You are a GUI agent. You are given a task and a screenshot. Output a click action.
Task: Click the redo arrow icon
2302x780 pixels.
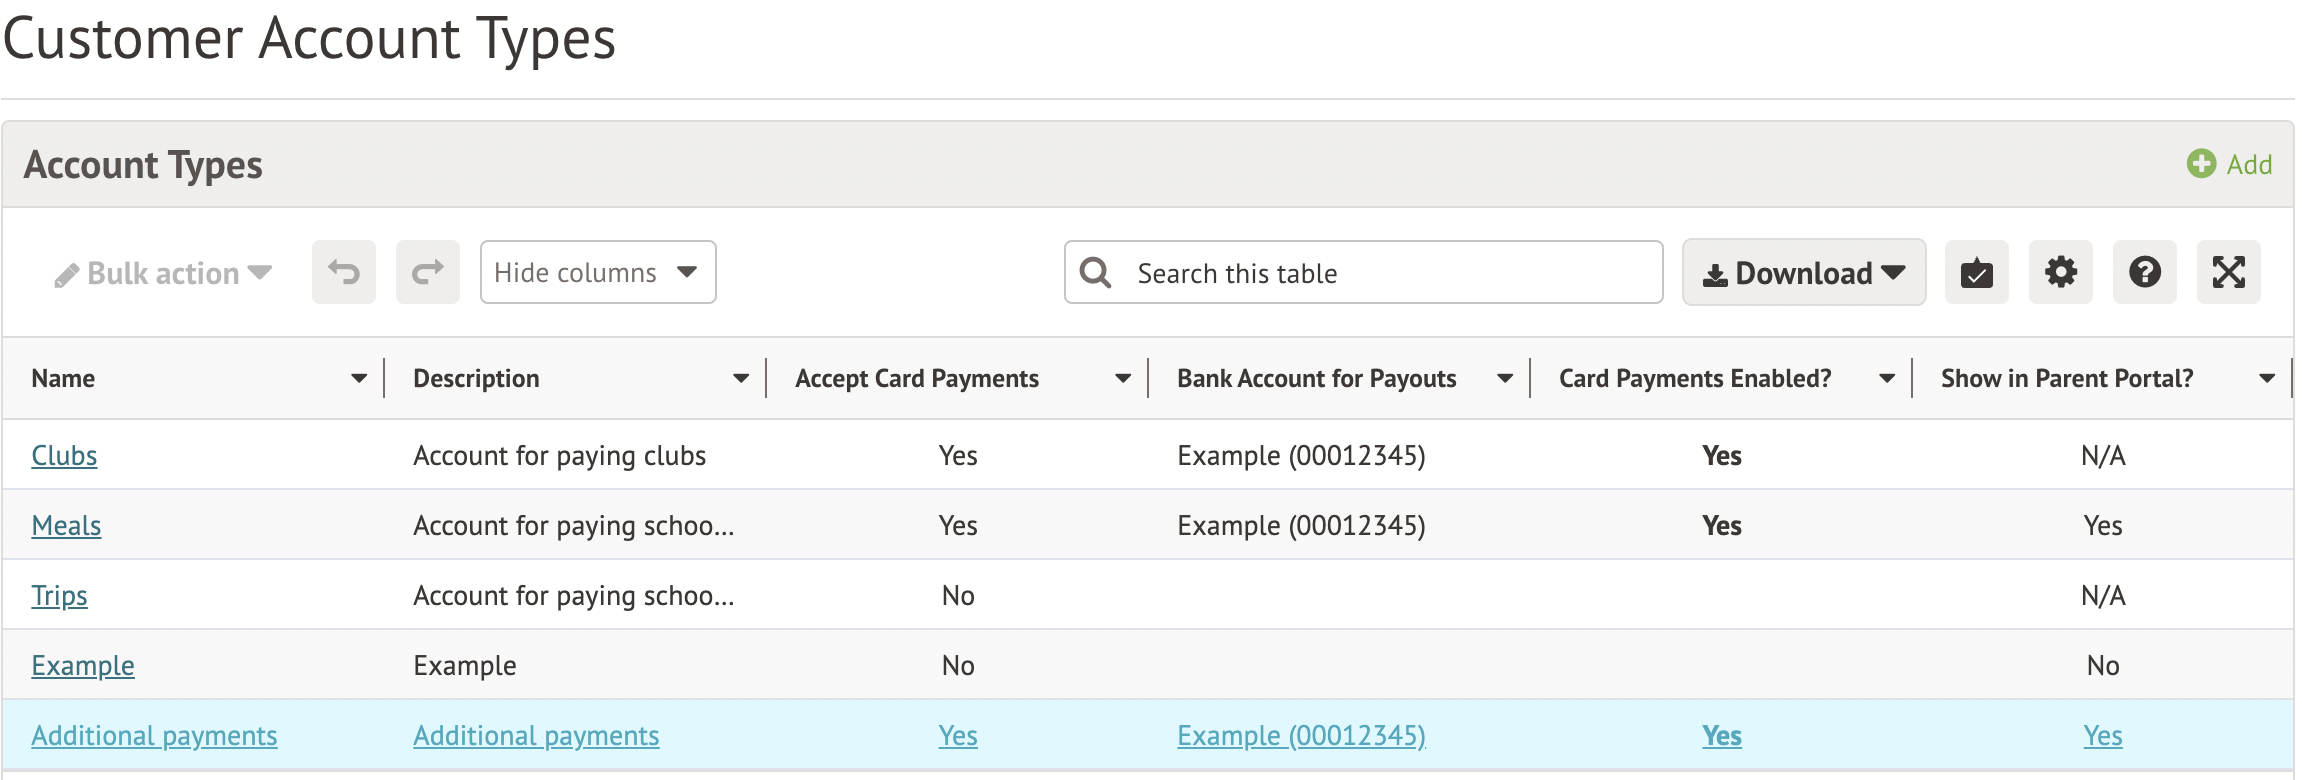pos(427,272)
